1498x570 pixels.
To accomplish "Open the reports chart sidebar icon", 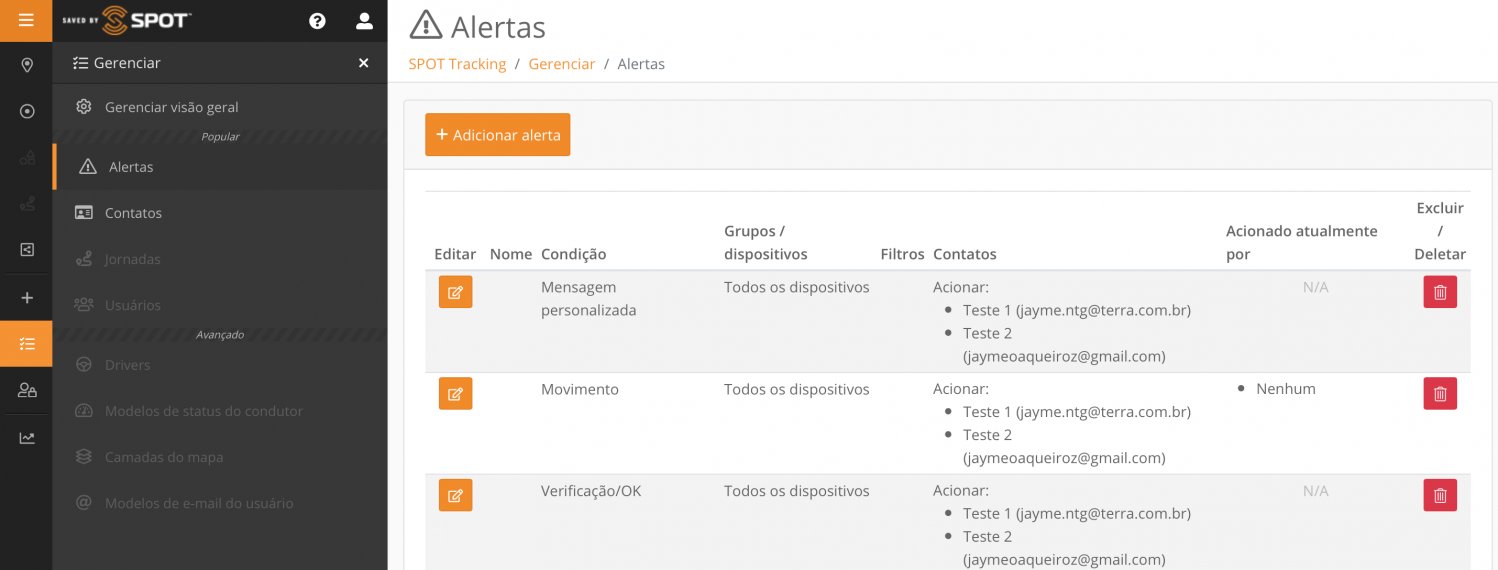I will point(27,437).
